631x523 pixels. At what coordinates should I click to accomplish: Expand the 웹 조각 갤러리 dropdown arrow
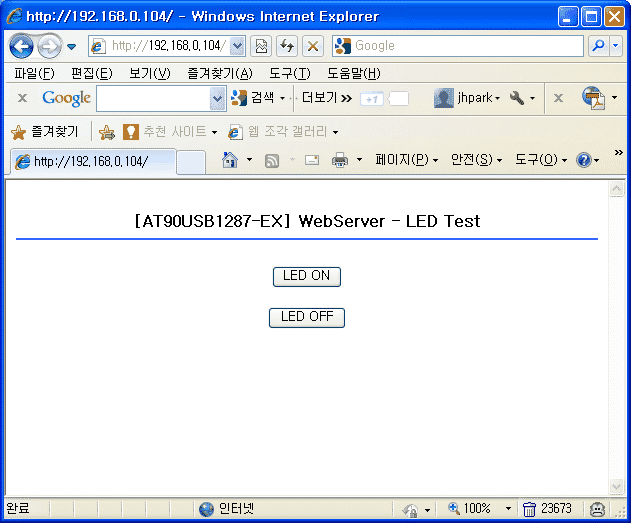click(336, 132)
